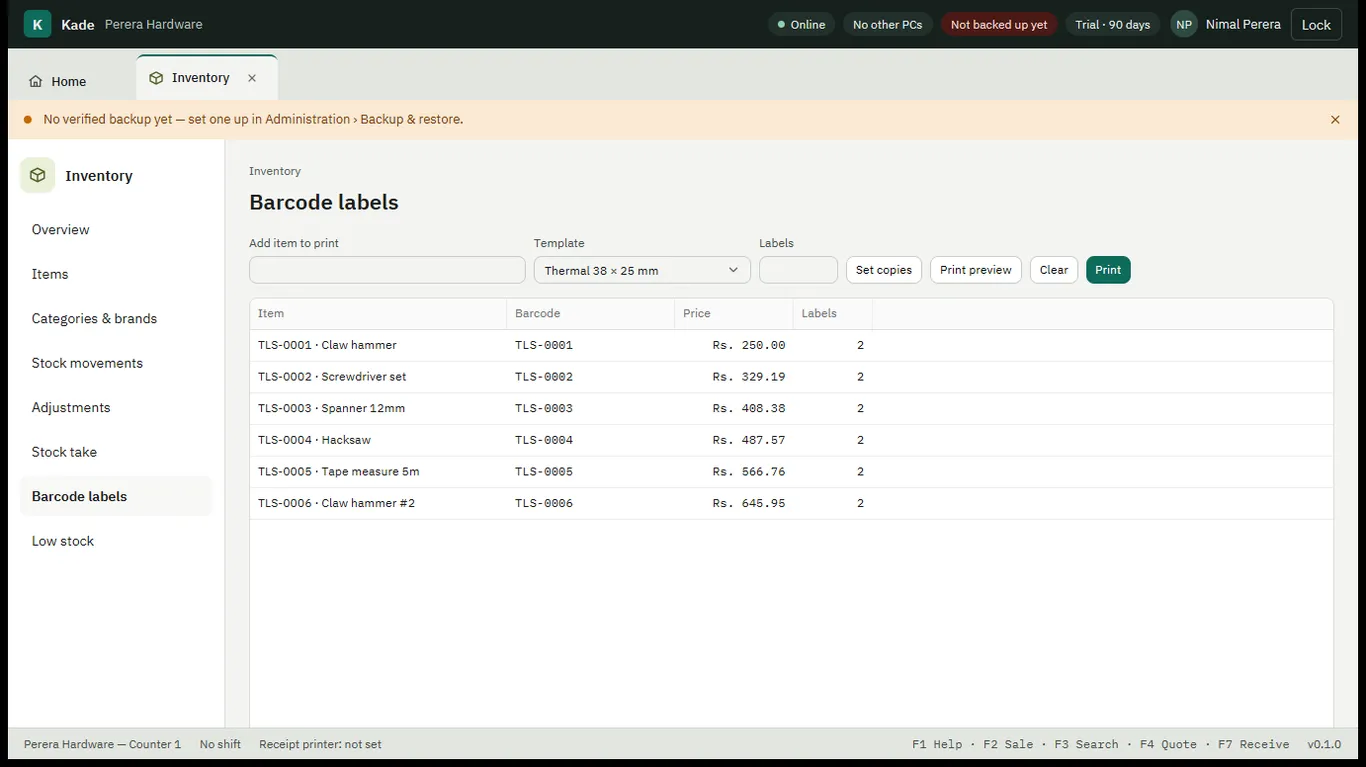This screenshot has height=767, width=1366.
Task: Open Print preview
Action: tap(976, 270)
